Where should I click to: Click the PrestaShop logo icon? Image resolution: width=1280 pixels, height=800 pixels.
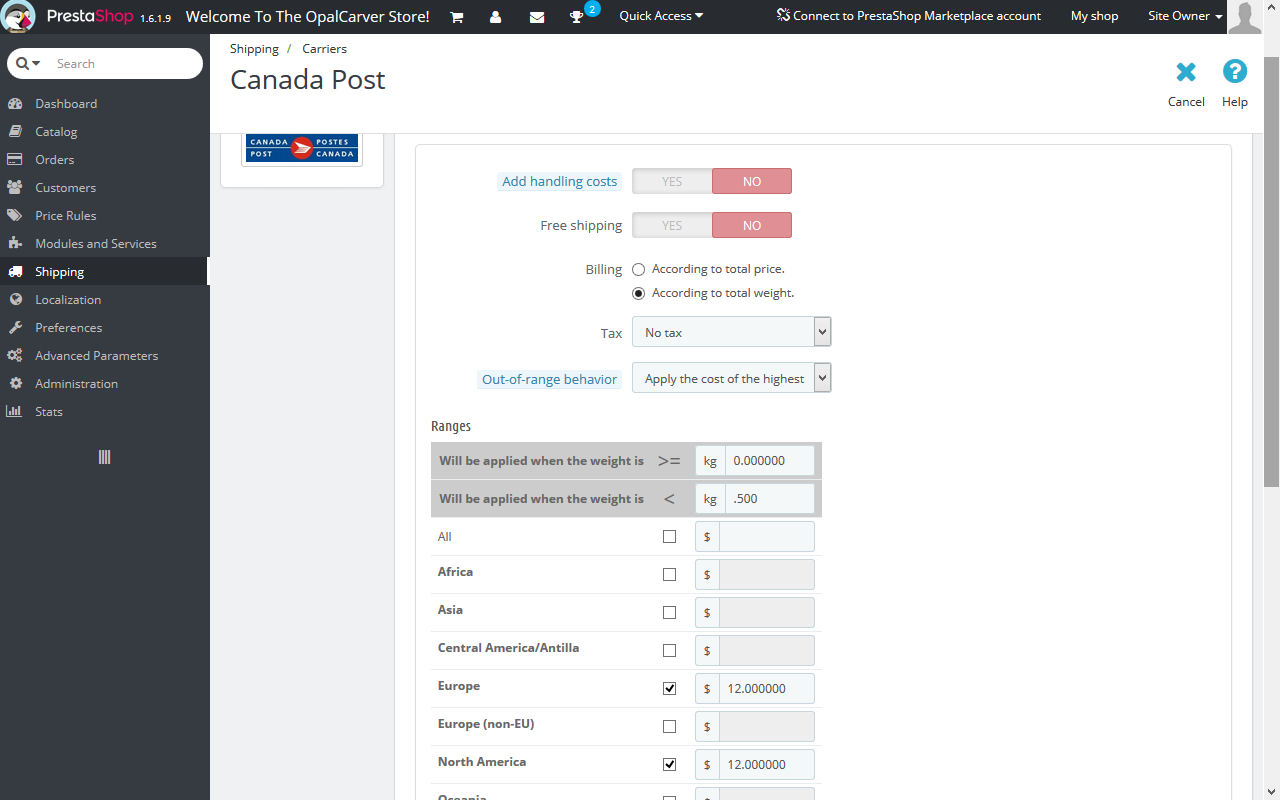tap(19, 16)
